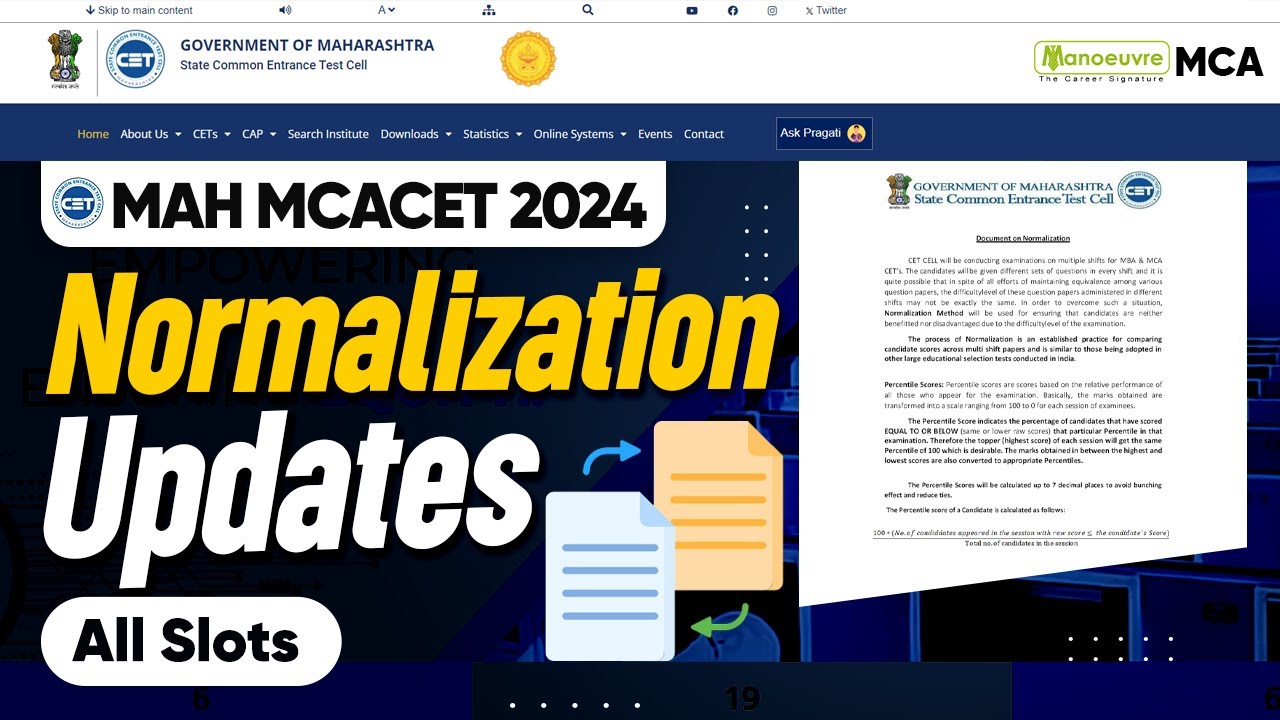Expand the CETs menu
Viewport: 1280px width, 720px height.
click(212, 134)
